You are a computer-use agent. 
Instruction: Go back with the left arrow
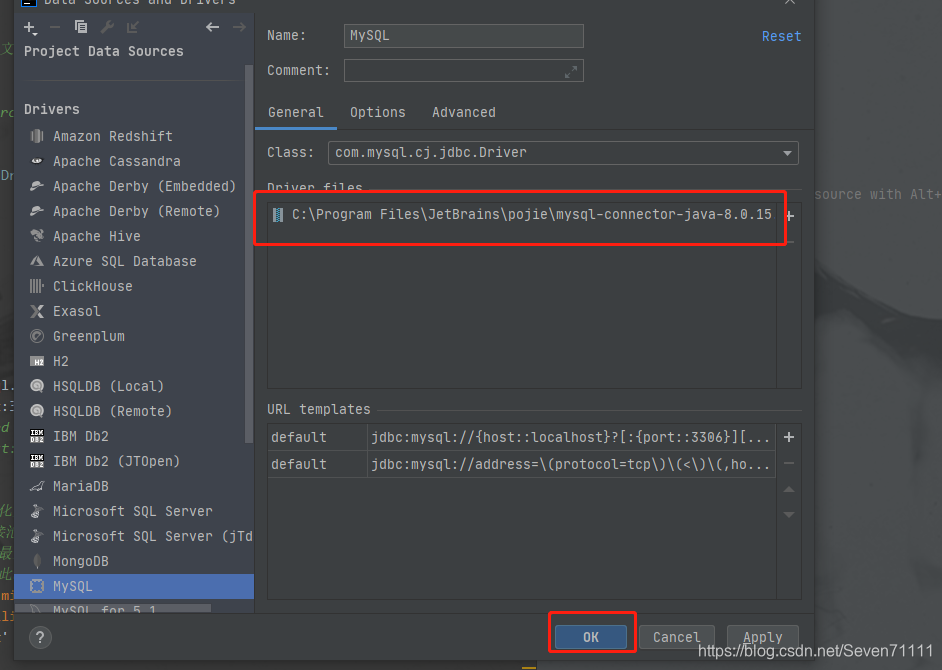click(213, 27)
